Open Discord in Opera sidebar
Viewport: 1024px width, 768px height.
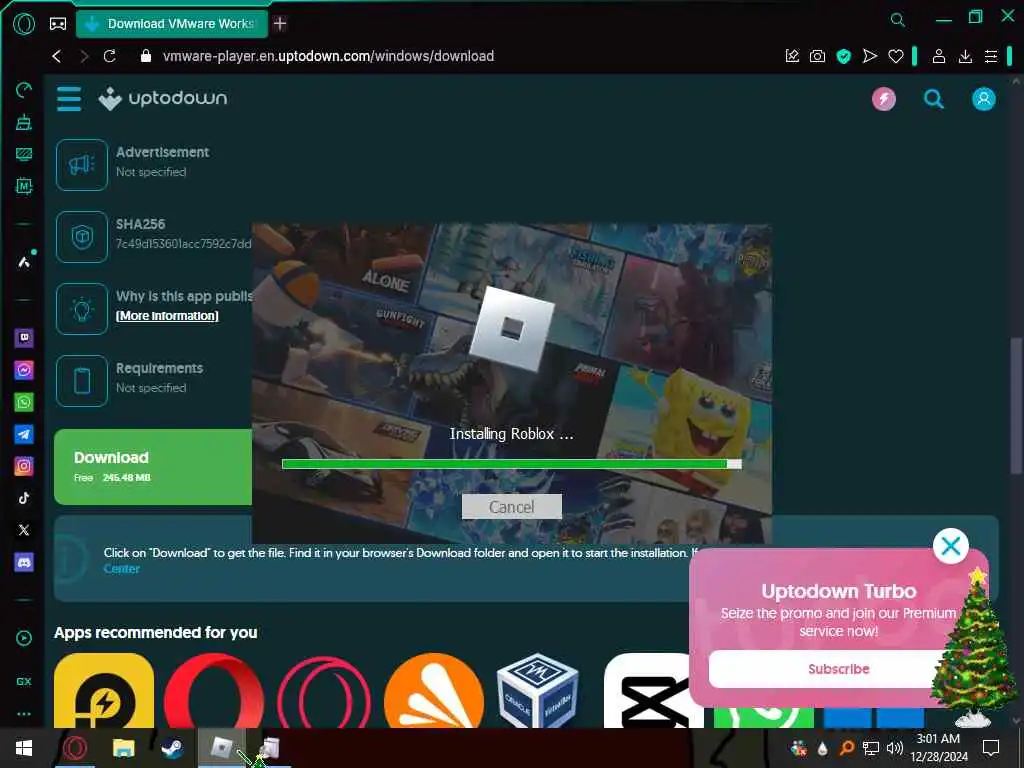tap(24, 562)
